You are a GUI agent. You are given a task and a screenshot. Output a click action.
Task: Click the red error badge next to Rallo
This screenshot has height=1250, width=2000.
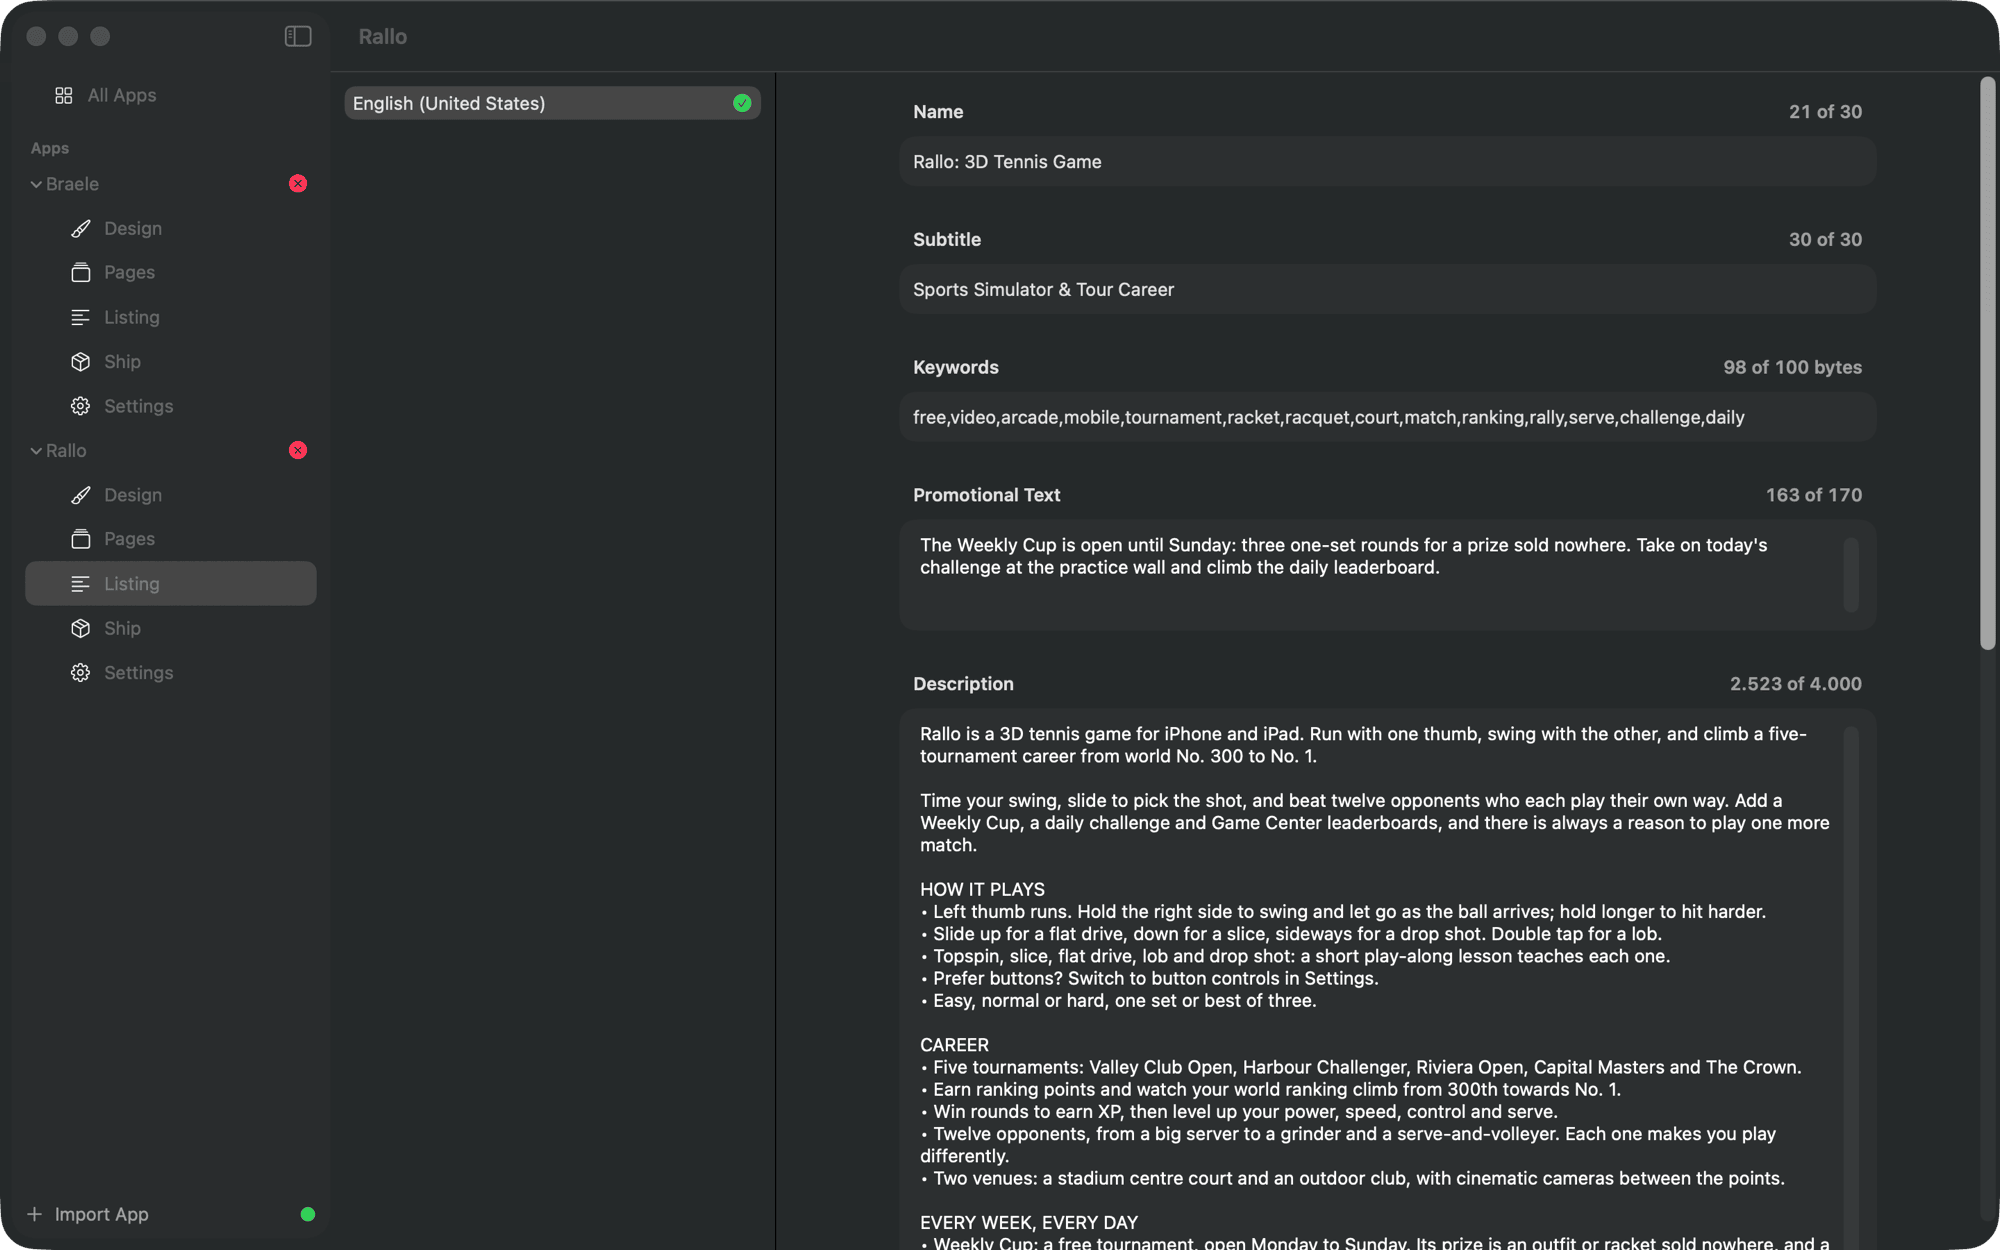click(298, 450)
